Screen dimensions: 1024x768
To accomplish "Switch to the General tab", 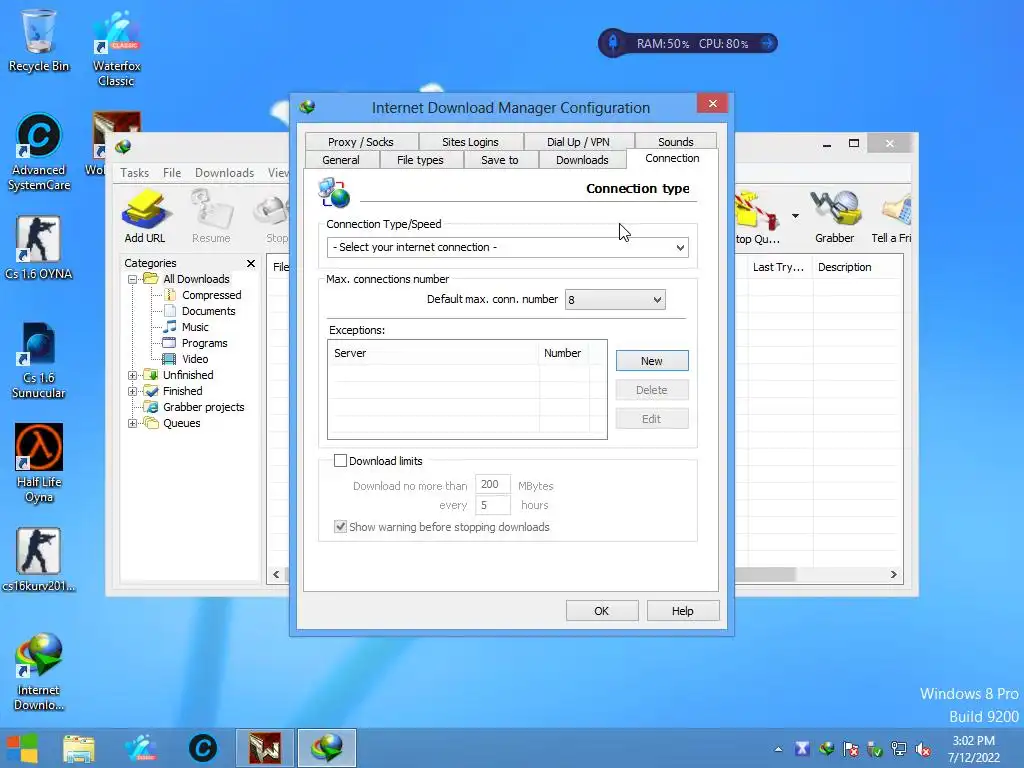I will pyautogui.click(x=341, y=160).
